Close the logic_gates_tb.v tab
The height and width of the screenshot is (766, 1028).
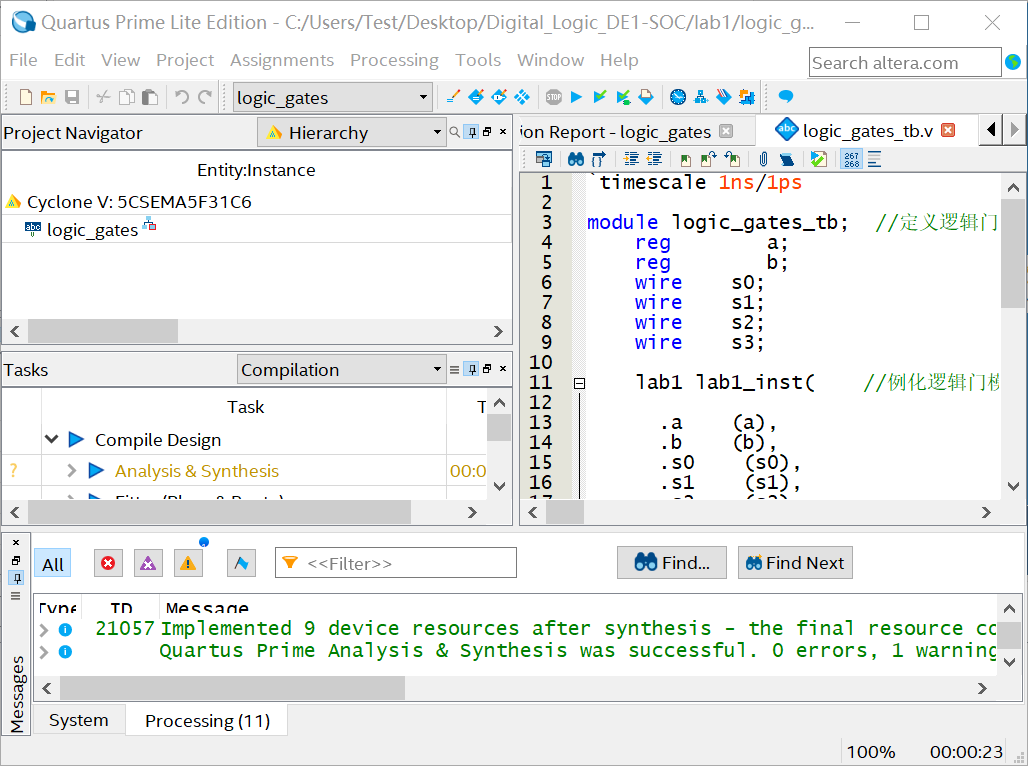(x=948, y=130)
